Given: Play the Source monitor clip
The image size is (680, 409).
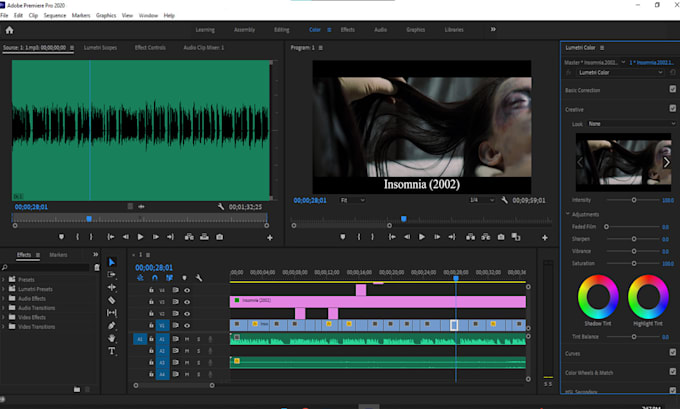Looking at the screenshot, I should click(x=140, y=237).
